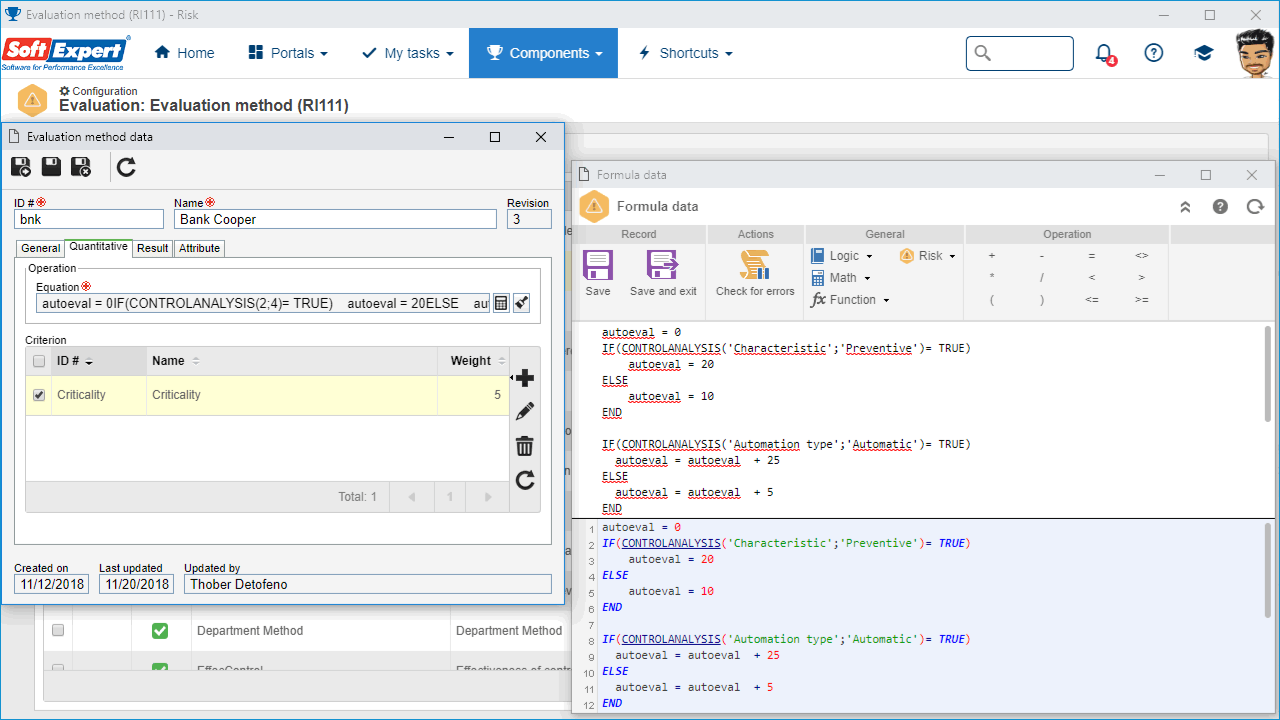Open the user avatar profile
Image resolution: width=1280 pixels, height=720 pixels.
pos(1255,53)
